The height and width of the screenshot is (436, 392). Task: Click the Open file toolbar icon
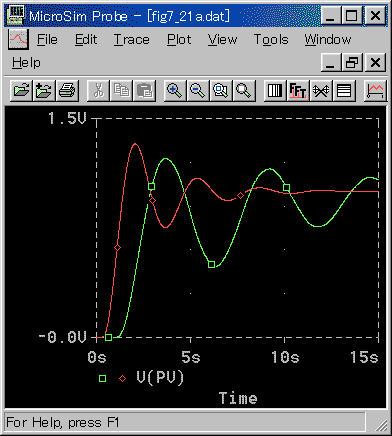click(x=21, y=90)
